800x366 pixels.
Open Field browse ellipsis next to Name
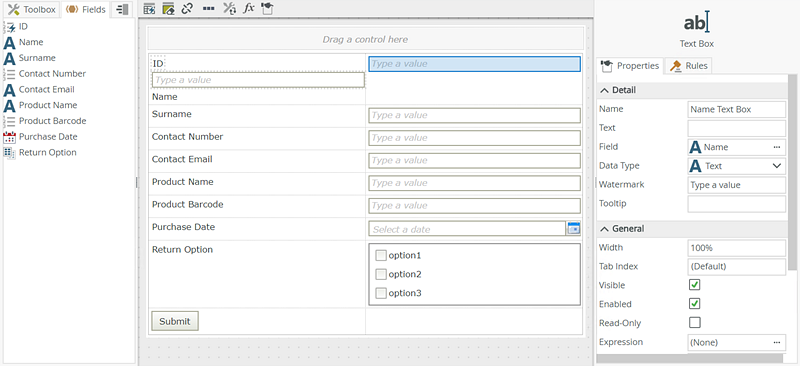coord(777,147)
